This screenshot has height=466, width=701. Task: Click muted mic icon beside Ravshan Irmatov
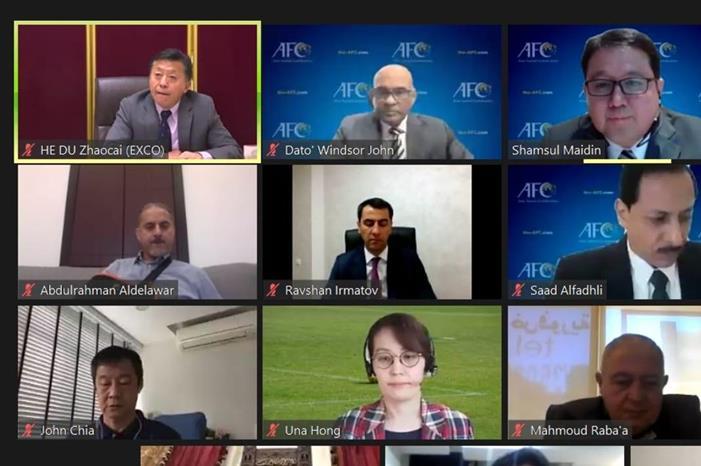click(x=273, y=290)
